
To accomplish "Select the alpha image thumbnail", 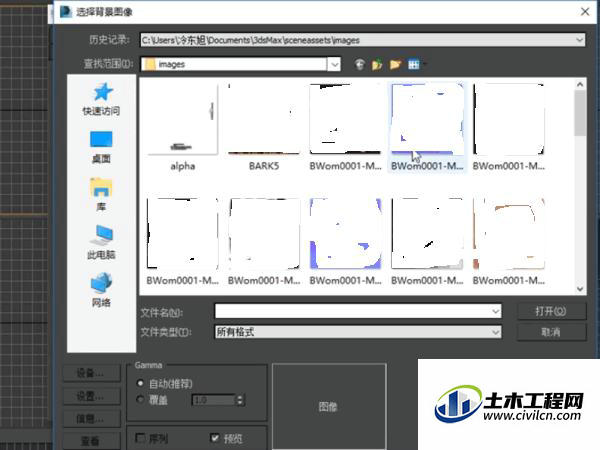I will [183, 127].
